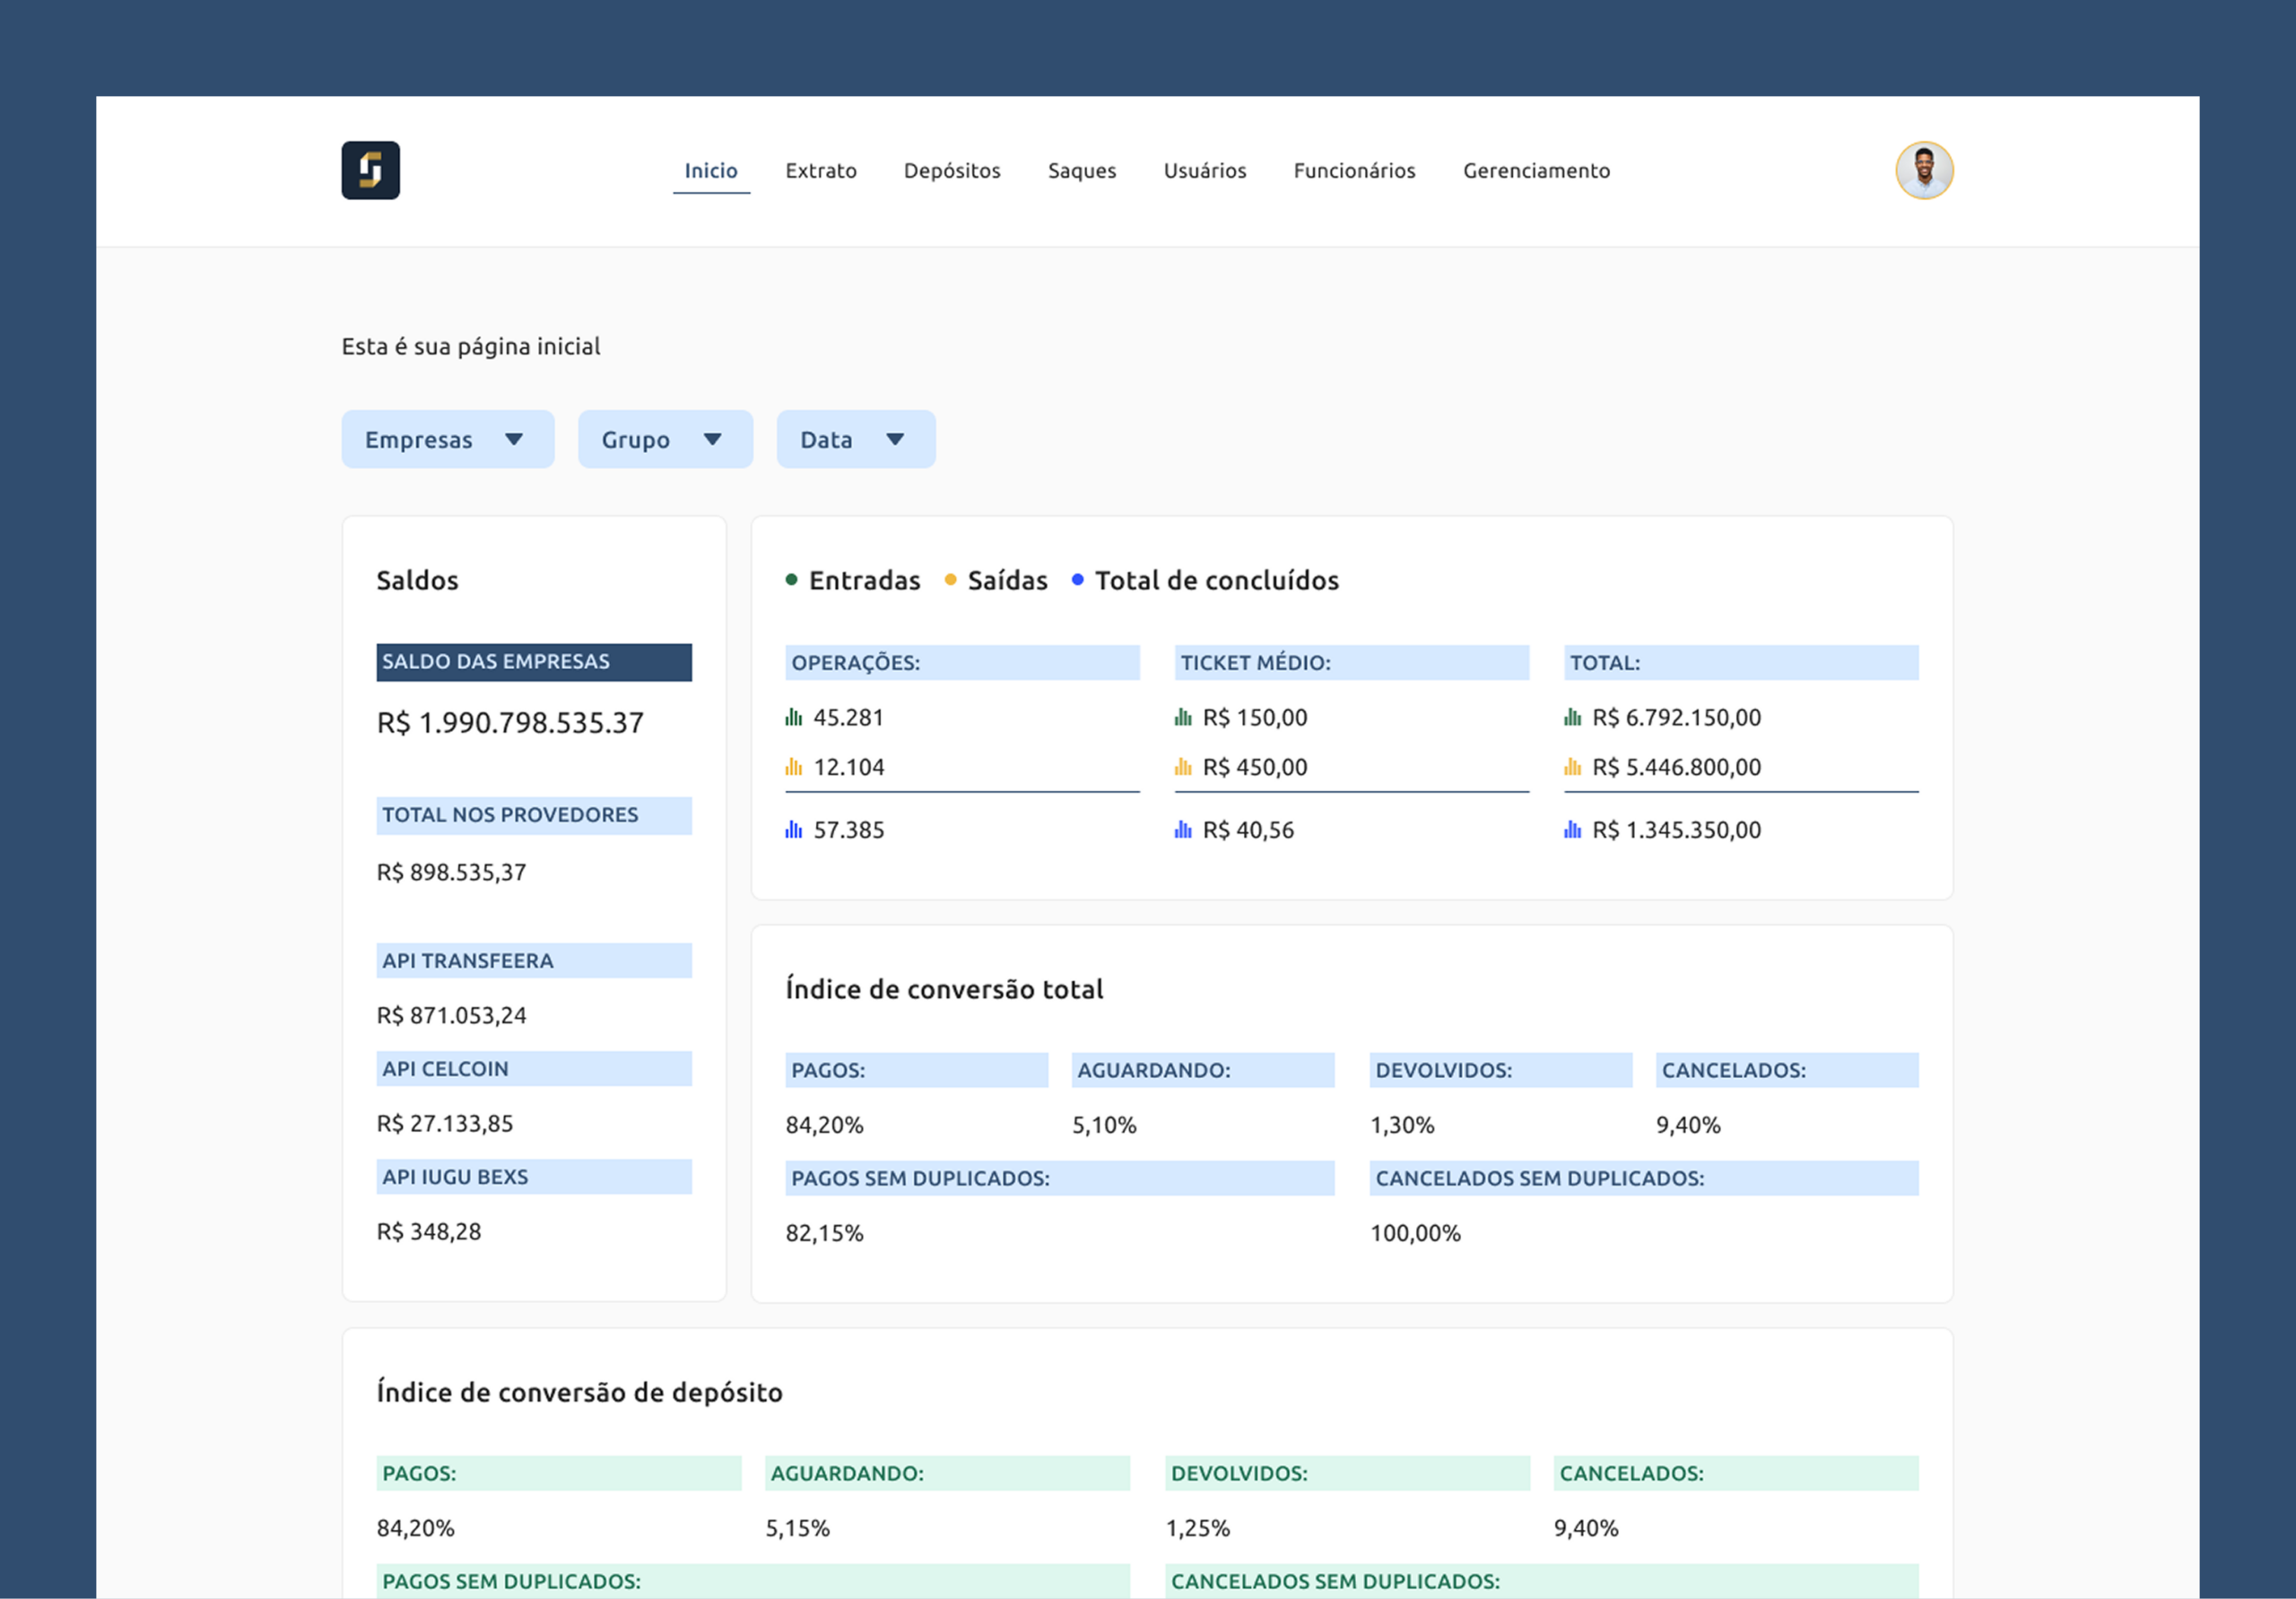Open the user profile avatar
Viewport: 2296px width, 1599px height.
[1924, 170]
